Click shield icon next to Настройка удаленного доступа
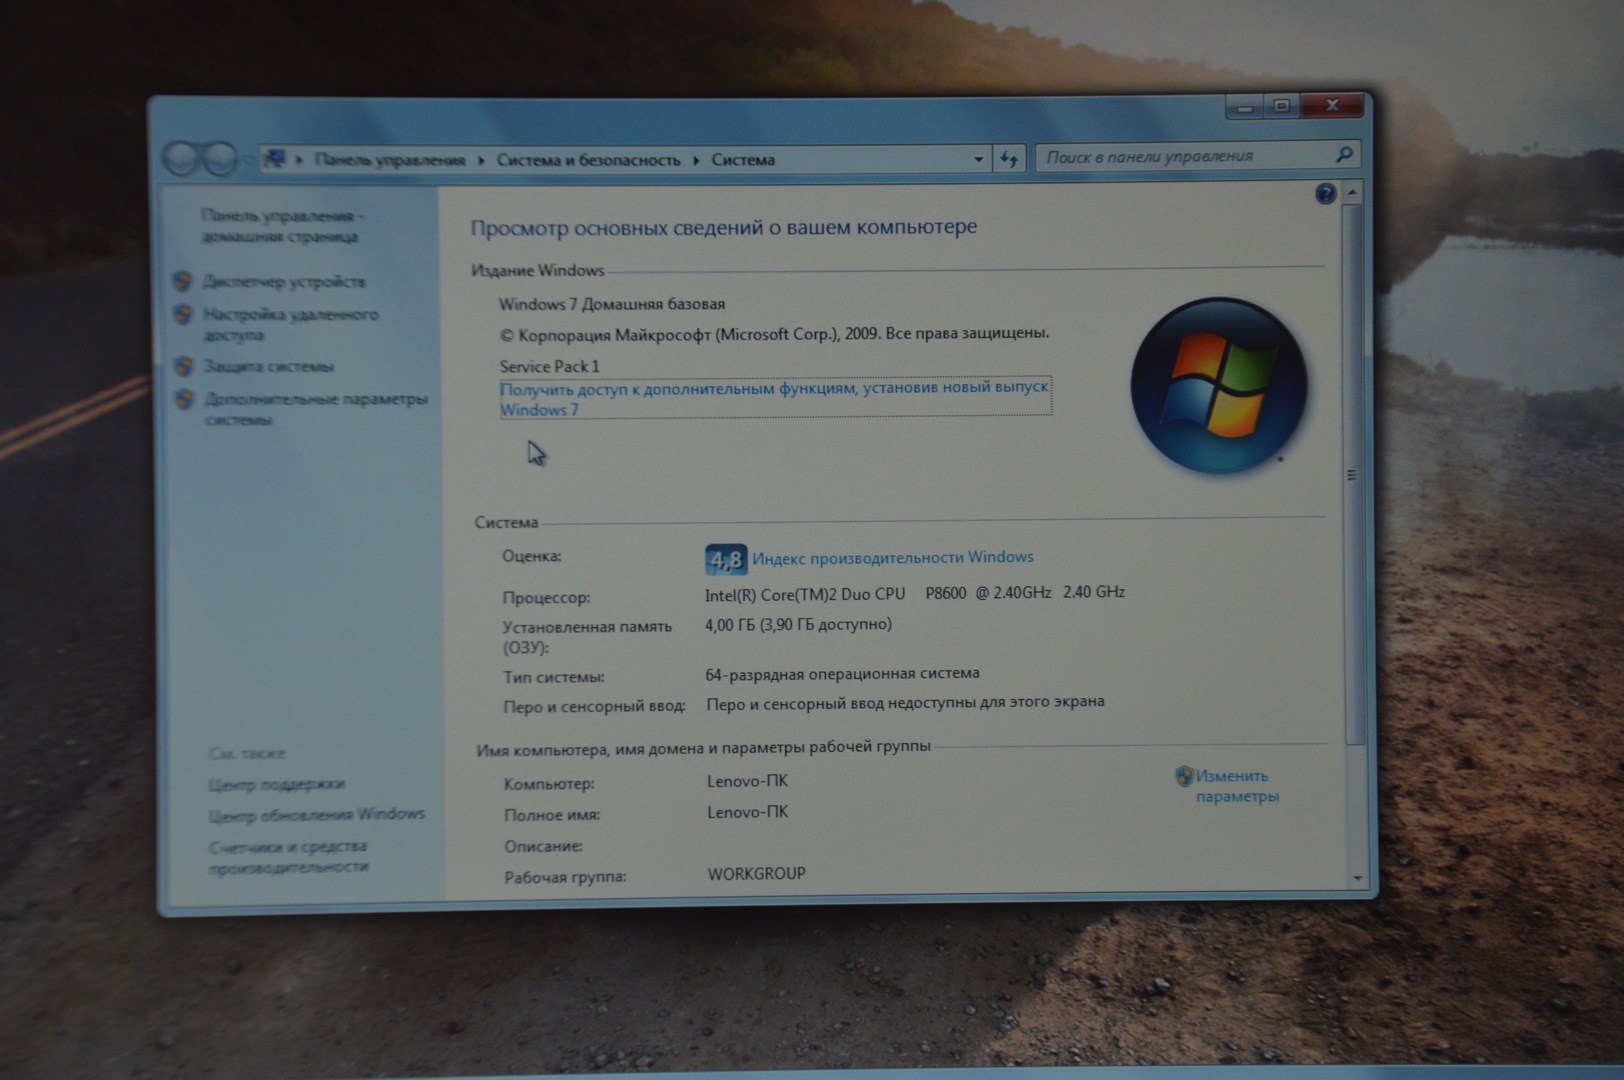The image size is (1624, 1080). pyautogui.click(x=183, y=315)
